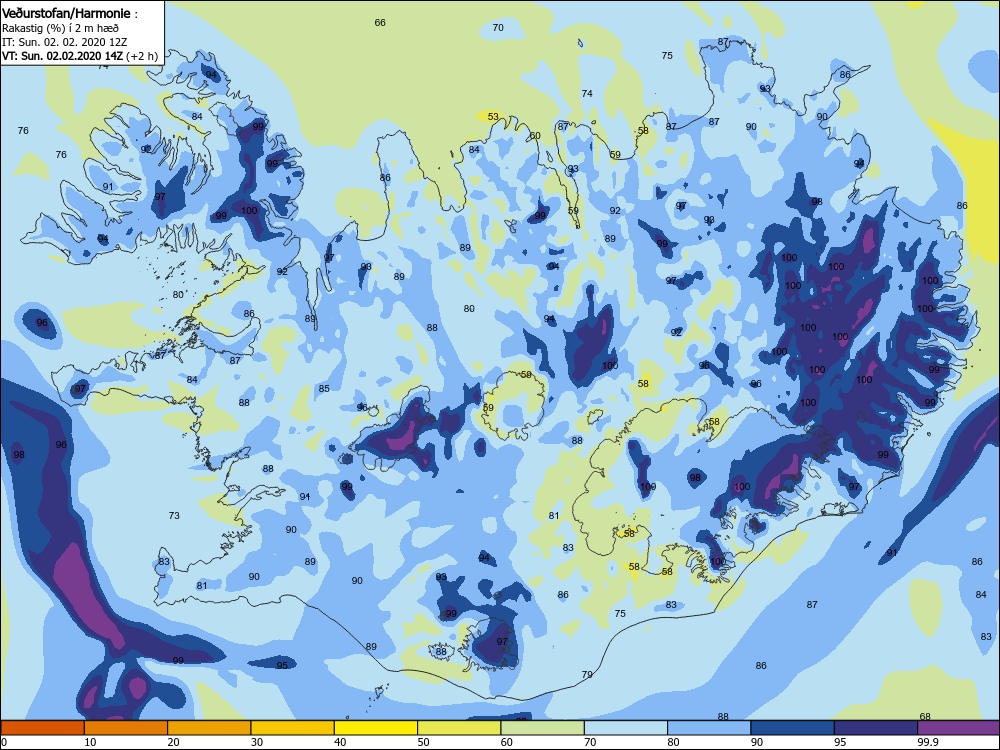Select the 80–90 medium blue legend swatch

pos(709,728)
